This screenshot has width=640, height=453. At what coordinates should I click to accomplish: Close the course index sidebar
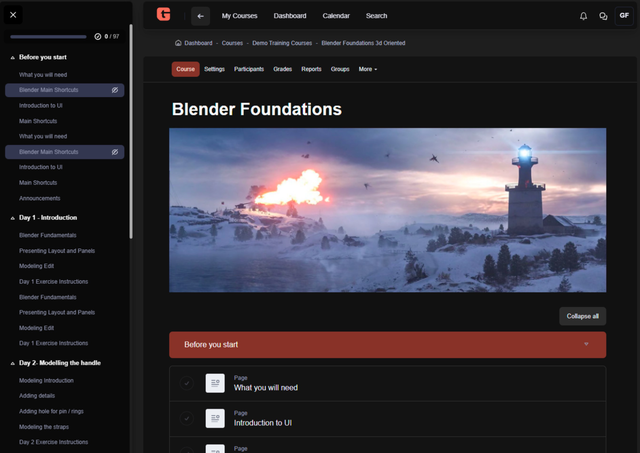[13, 15]
